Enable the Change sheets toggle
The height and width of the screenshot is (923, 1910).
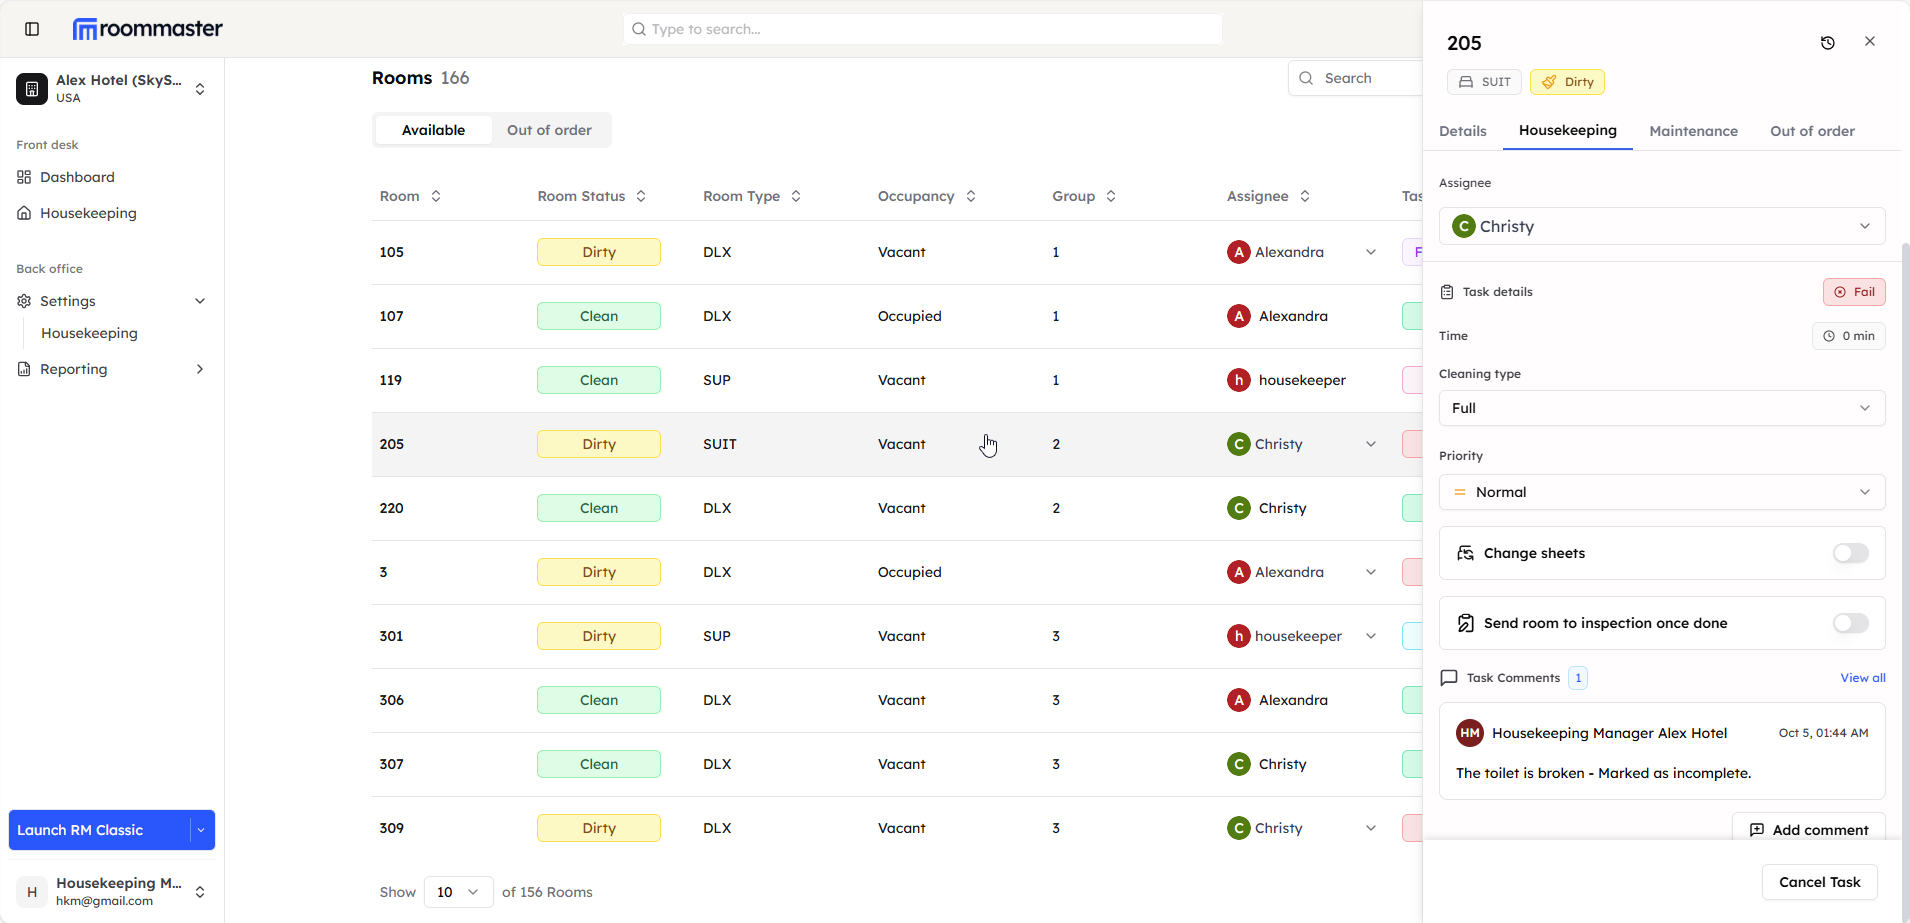pyautogui.click(x=1850, y=553)
